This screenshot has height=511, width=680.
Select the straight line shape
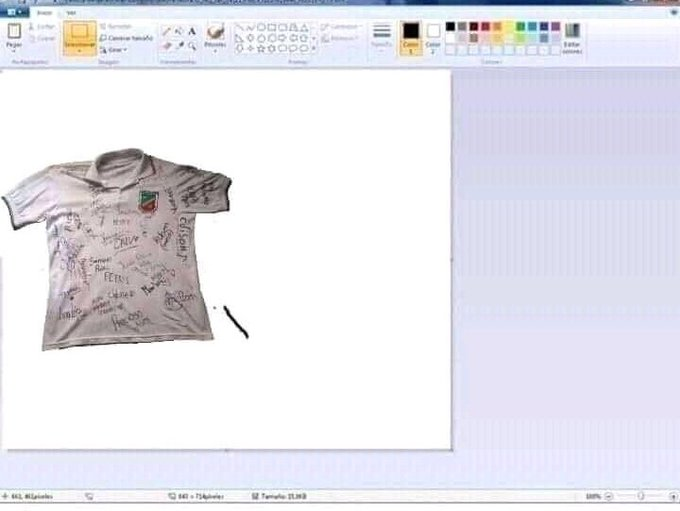(x=239, y=27)
